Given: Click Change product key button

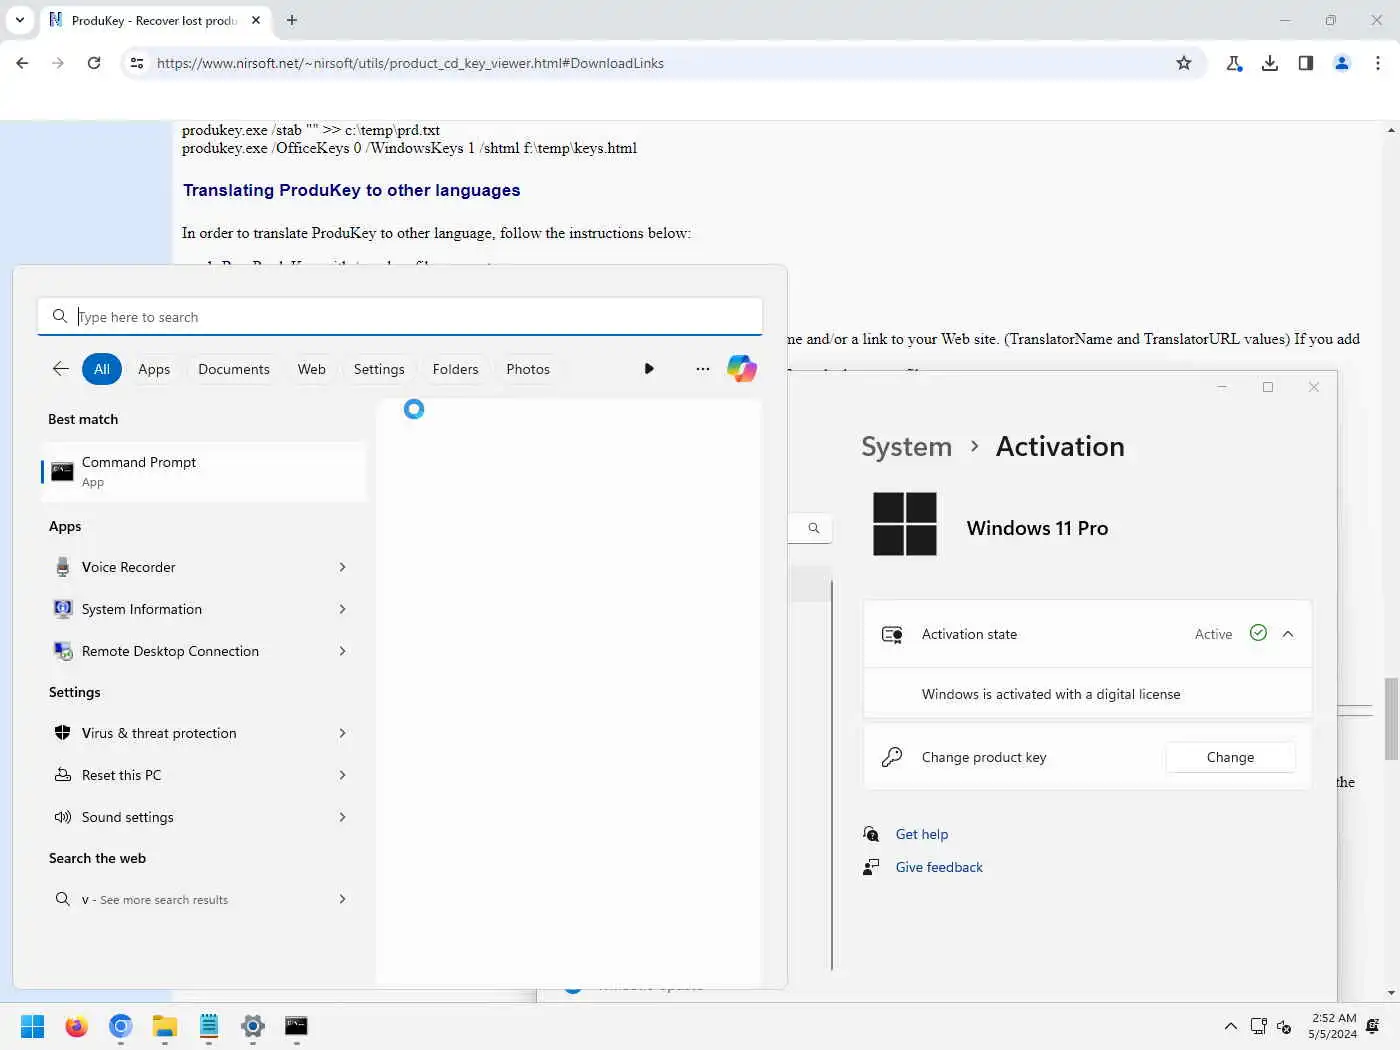Looking at the screenshot, I should pos(1230,757).
